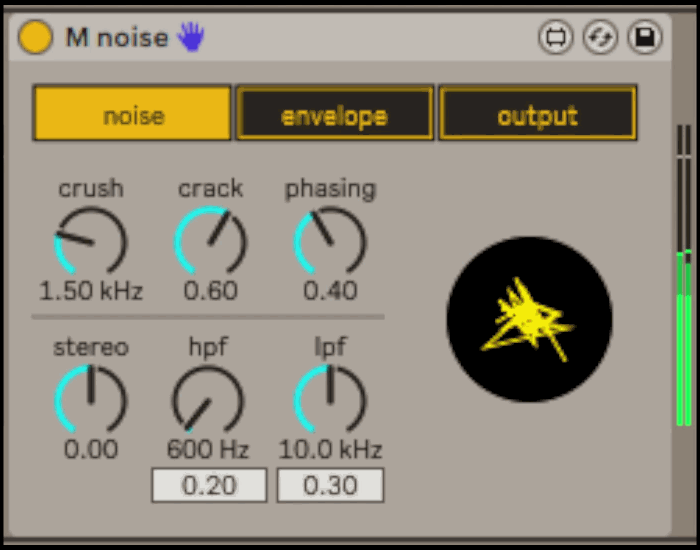The height and width of the screenshot is (550, 700).
Task: Click the 0.20 number field under hpf
Action: tap(209, 486)
